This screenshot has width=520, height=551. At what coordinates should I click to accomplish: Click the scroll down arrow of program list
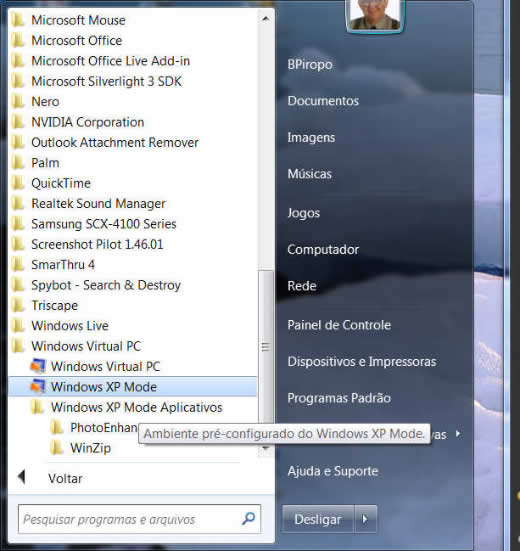coord(266,448)
